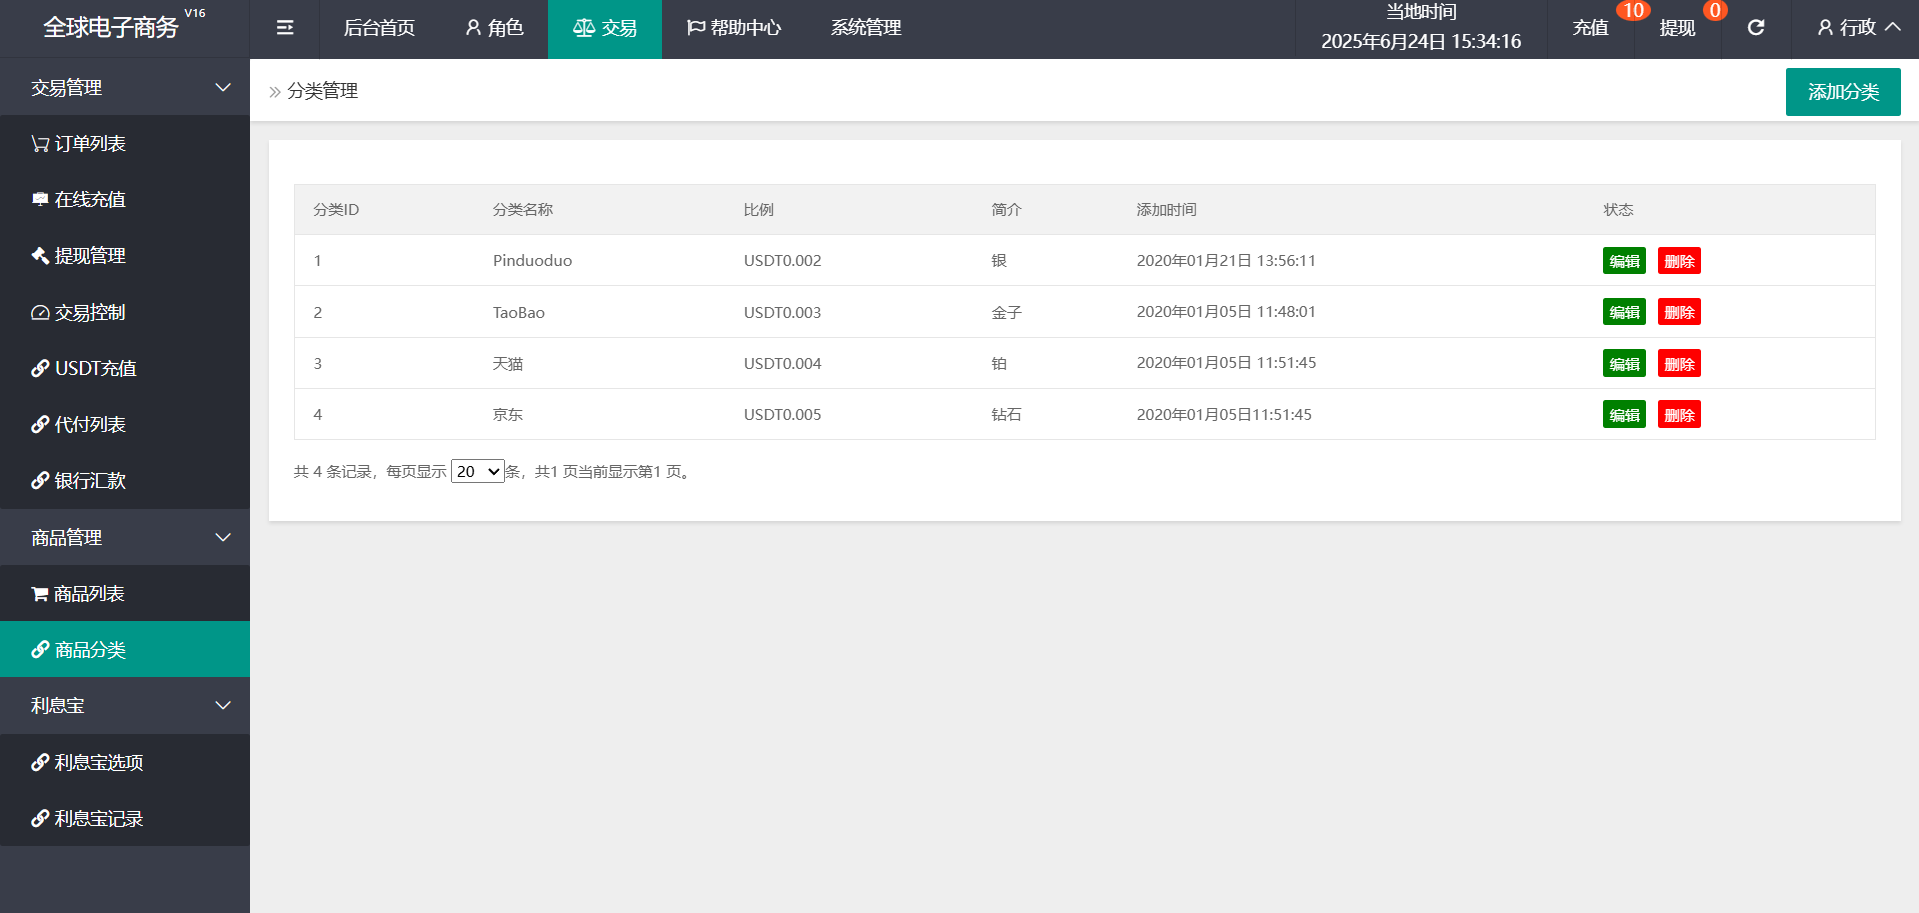Click link icon beside 利息宝选项
Viewport: 1919px width, 913px height.
(x=40, y=762)
